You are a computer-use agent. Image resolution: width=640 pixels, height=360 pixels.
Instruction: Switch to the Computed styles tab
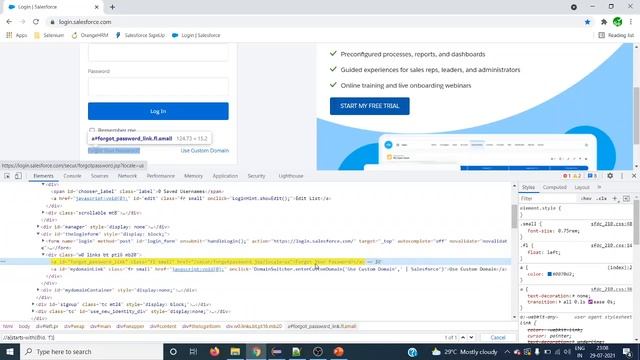click(x=554, y=187)
